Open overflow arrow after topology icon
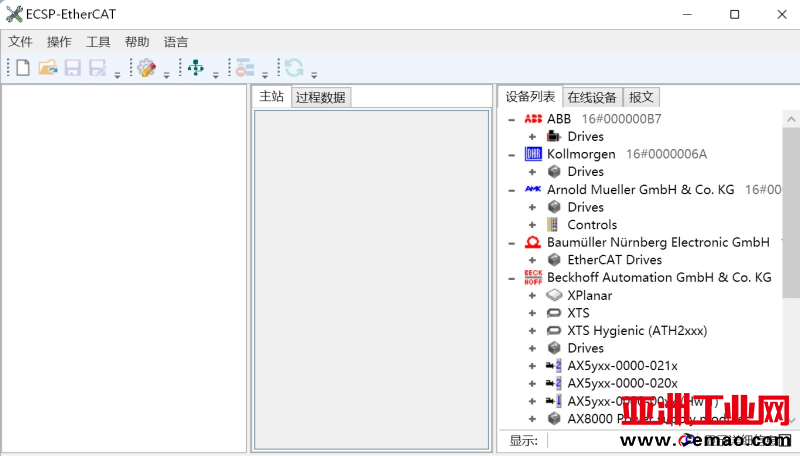The height and width of the screenshot is (456, 800). coord(216,75)
